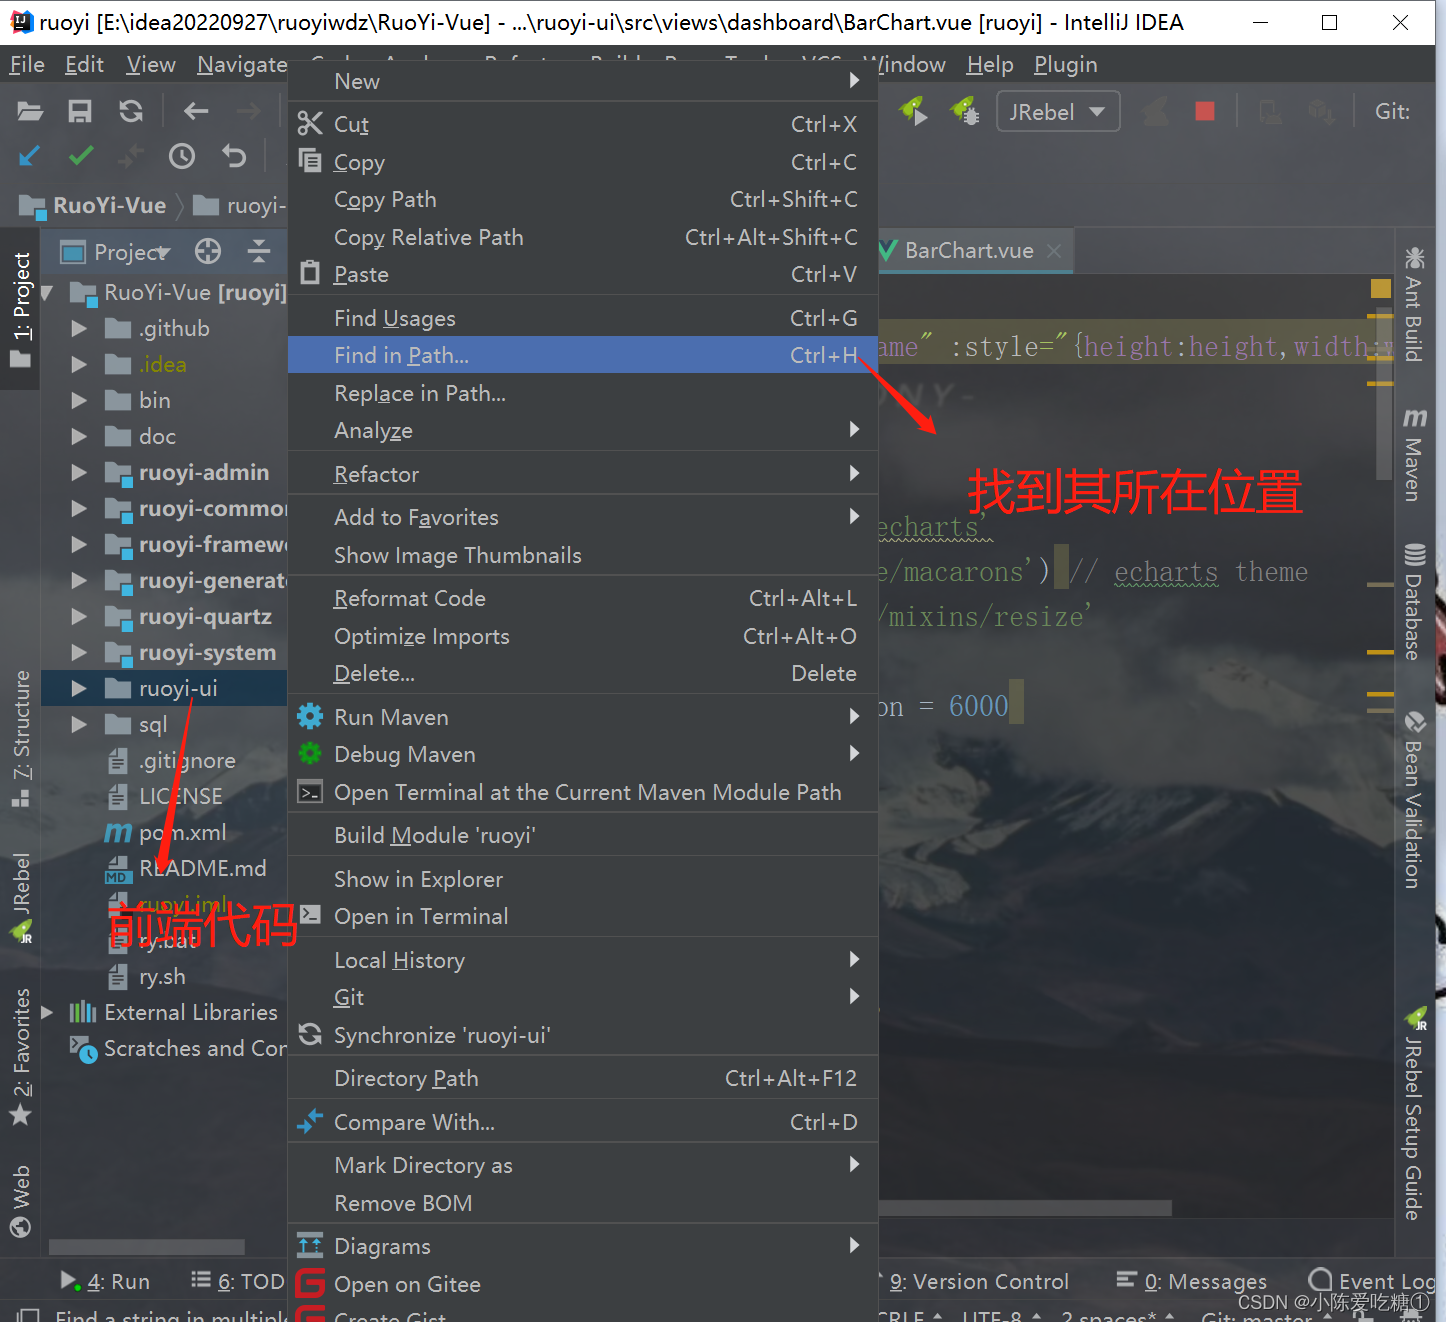This screenshot has height=1322, width=1446.
Task: Open the Refactor submenu
Action: click(x=583, y=474)
